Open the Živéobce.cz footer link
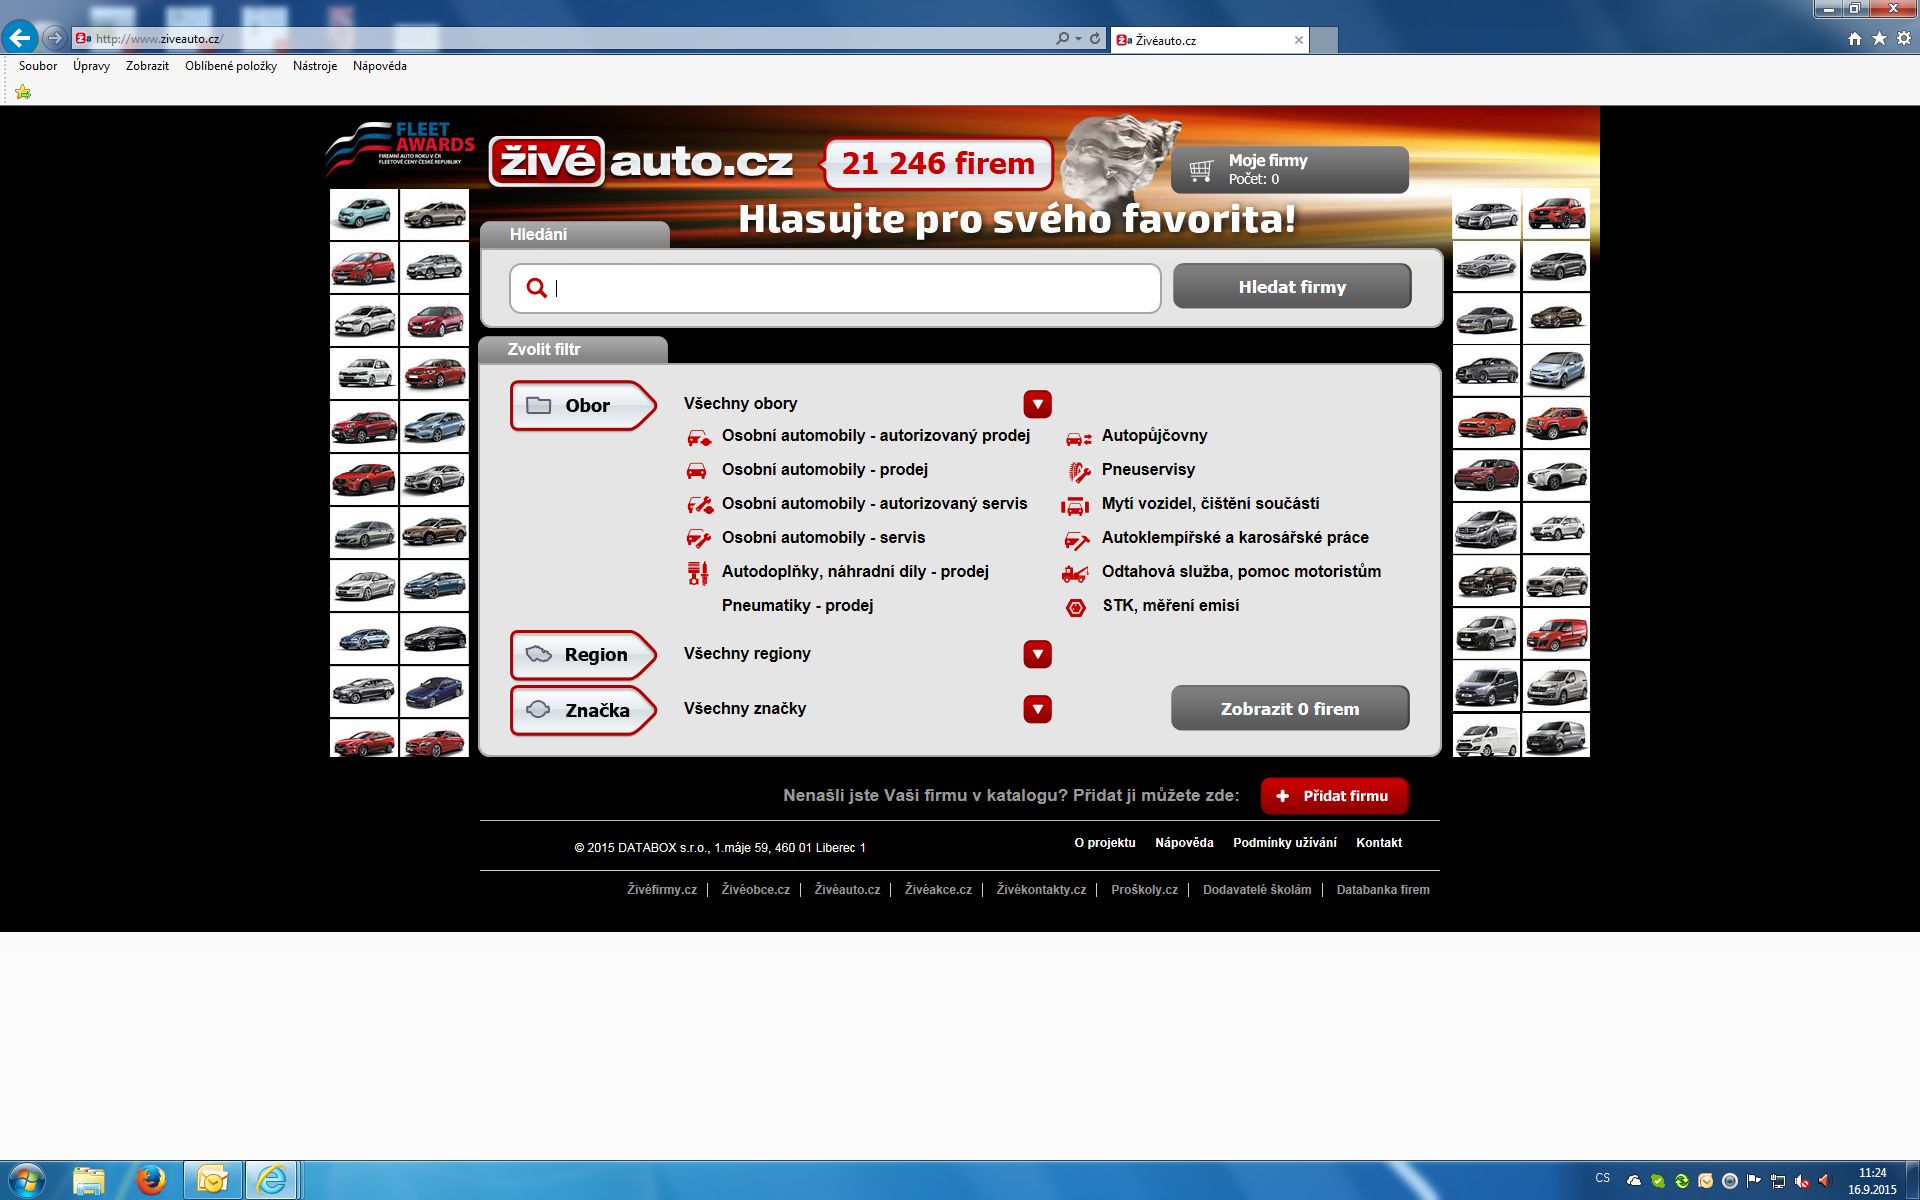The width and height of the screenshot is (1920, 1200). (x=755, y=890)
